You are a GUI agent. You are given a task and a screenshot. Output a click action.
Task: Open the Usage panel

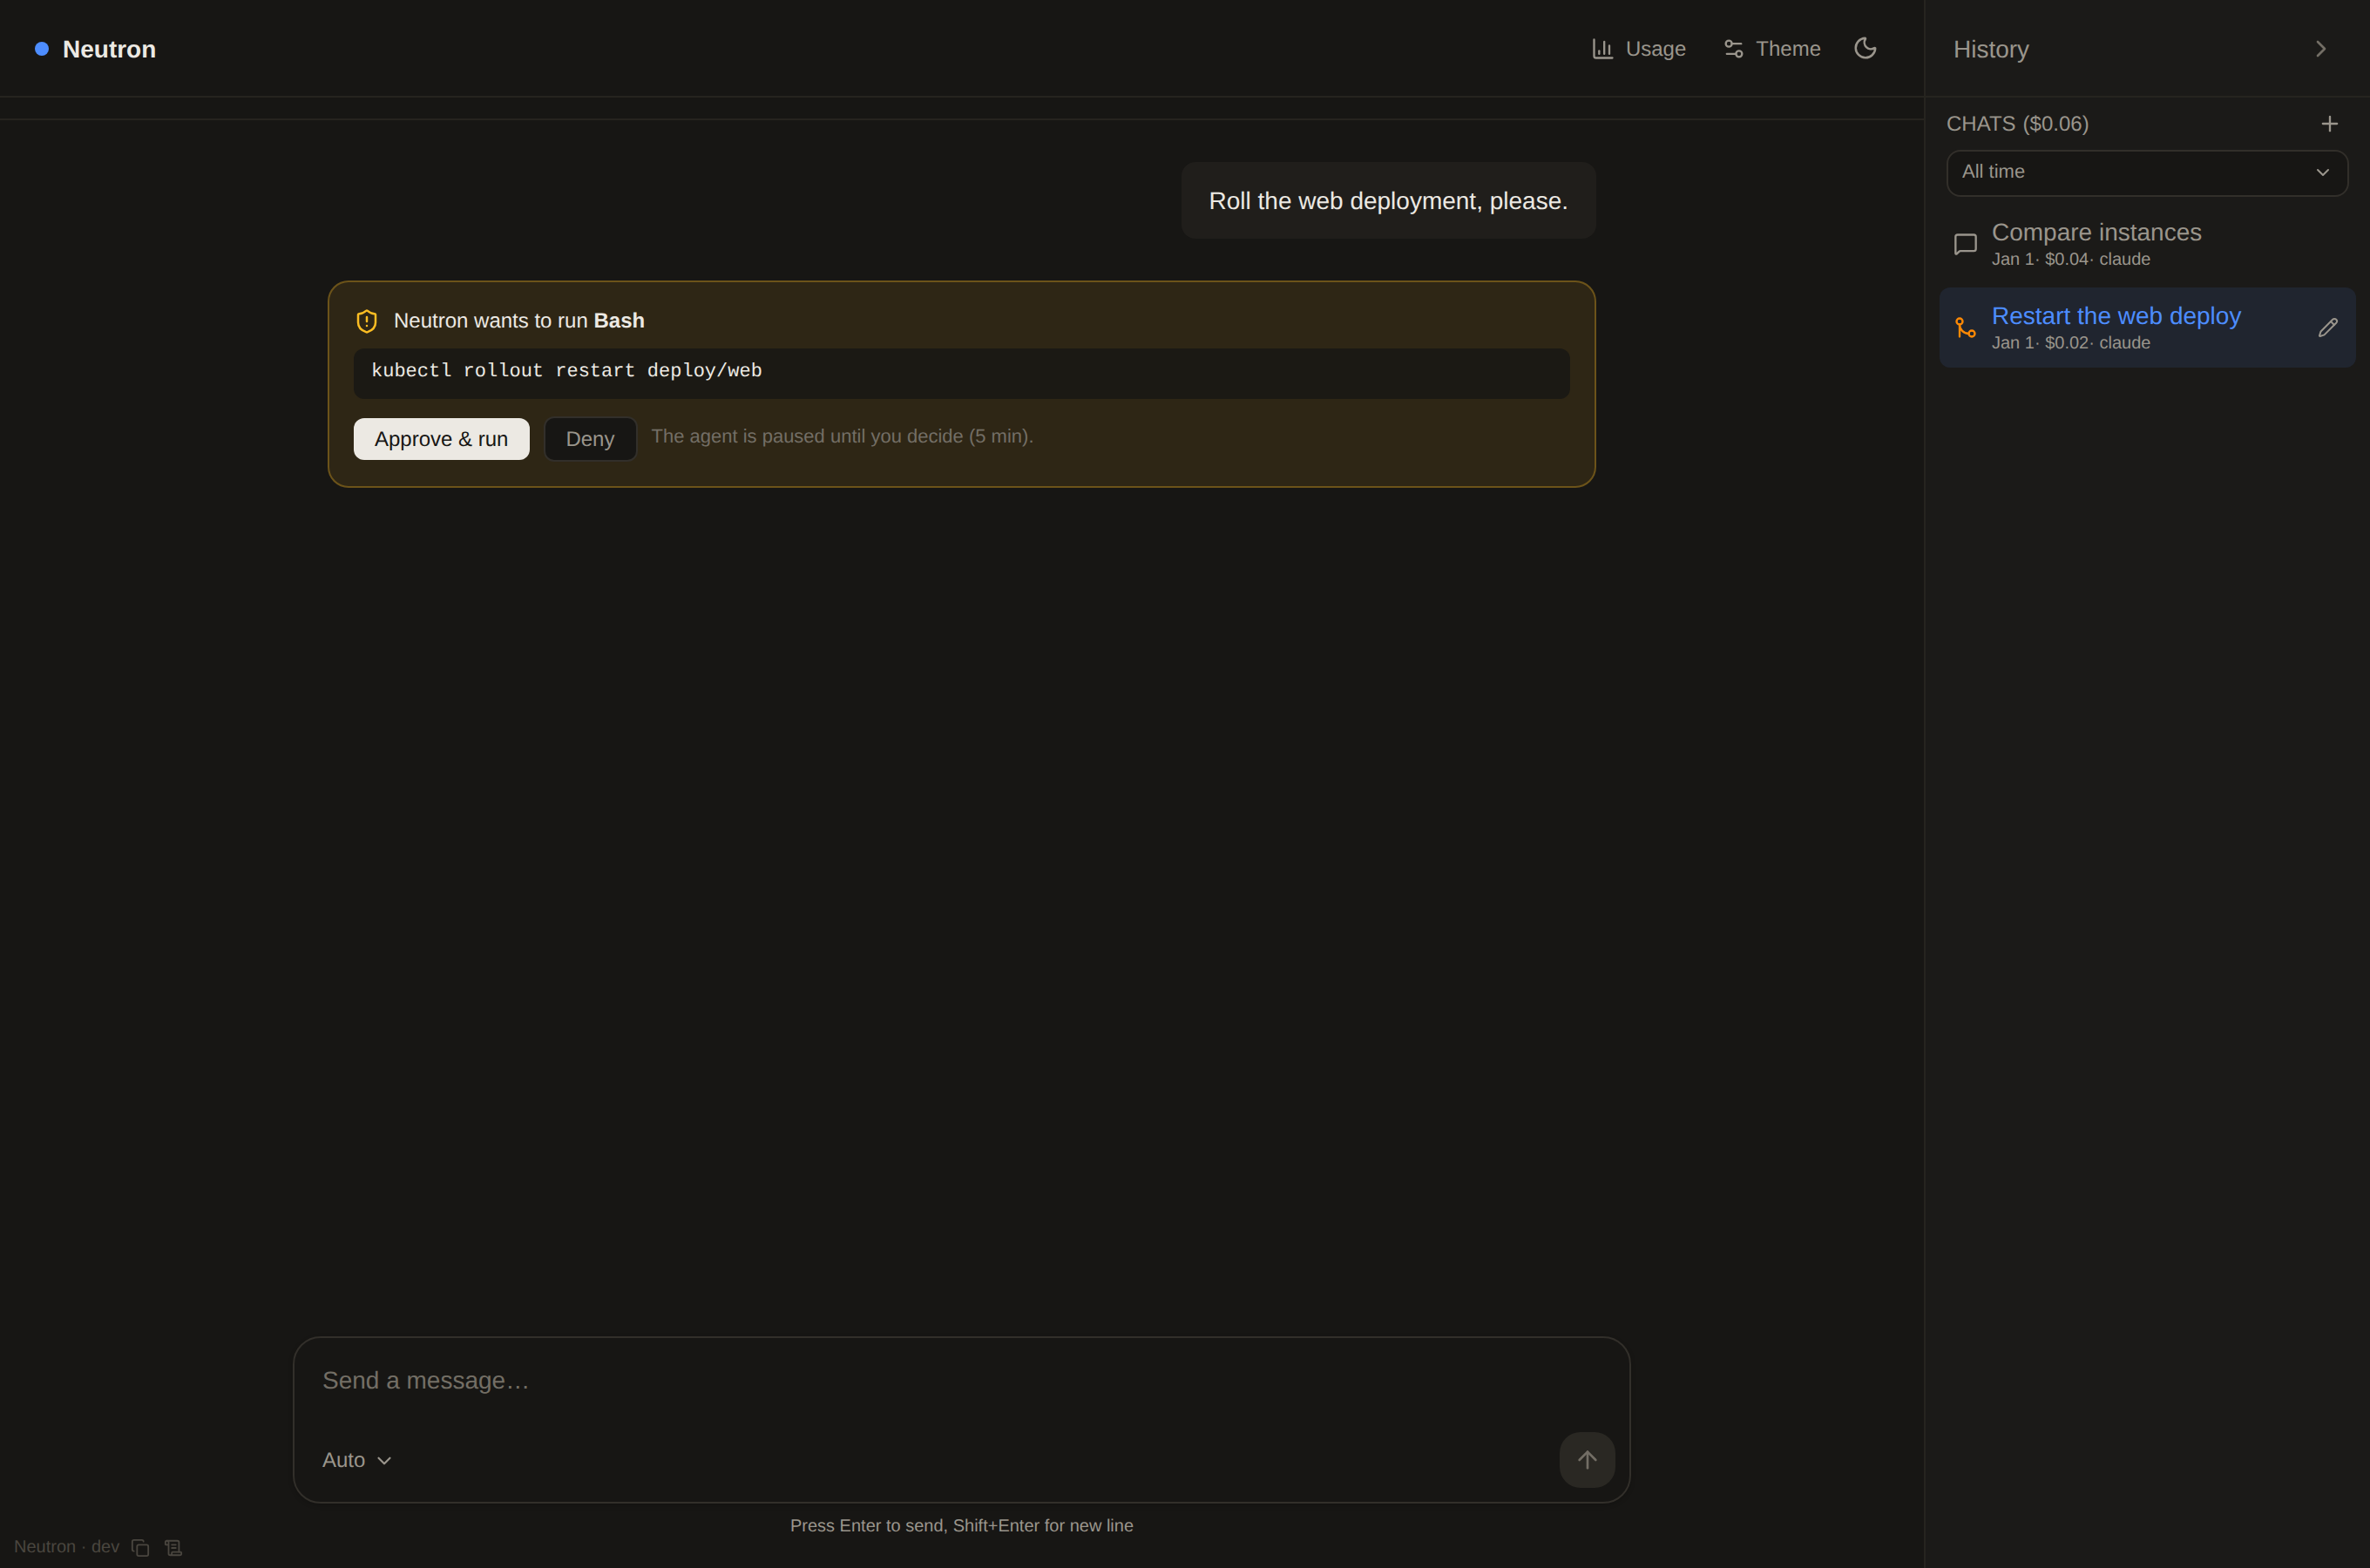click(x=1638, y=49)
